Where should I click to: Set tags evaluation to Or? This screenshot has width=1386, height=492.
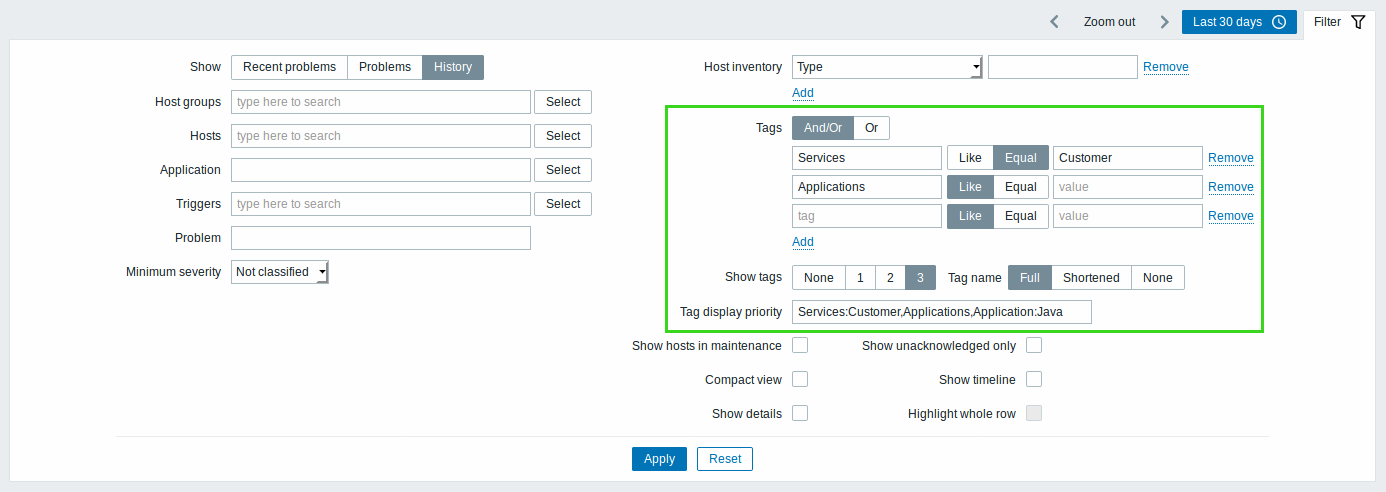click(x=871, y=128)
